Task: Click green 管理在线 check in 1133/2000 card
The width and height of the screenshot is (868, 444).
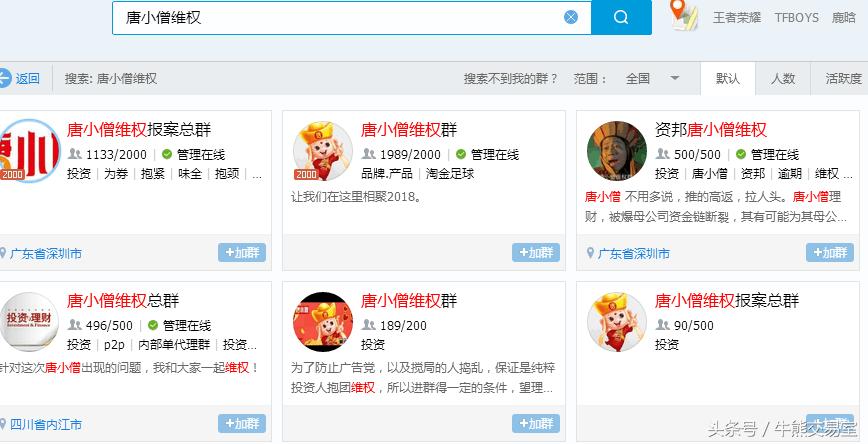Action: [167, 154]
